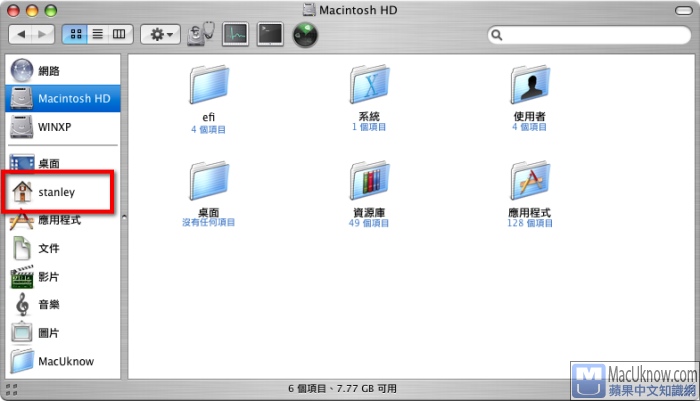Click the Macintosh HD title bar icon
The height and width of the screenshot is (401, 700).
coord(309,10)
